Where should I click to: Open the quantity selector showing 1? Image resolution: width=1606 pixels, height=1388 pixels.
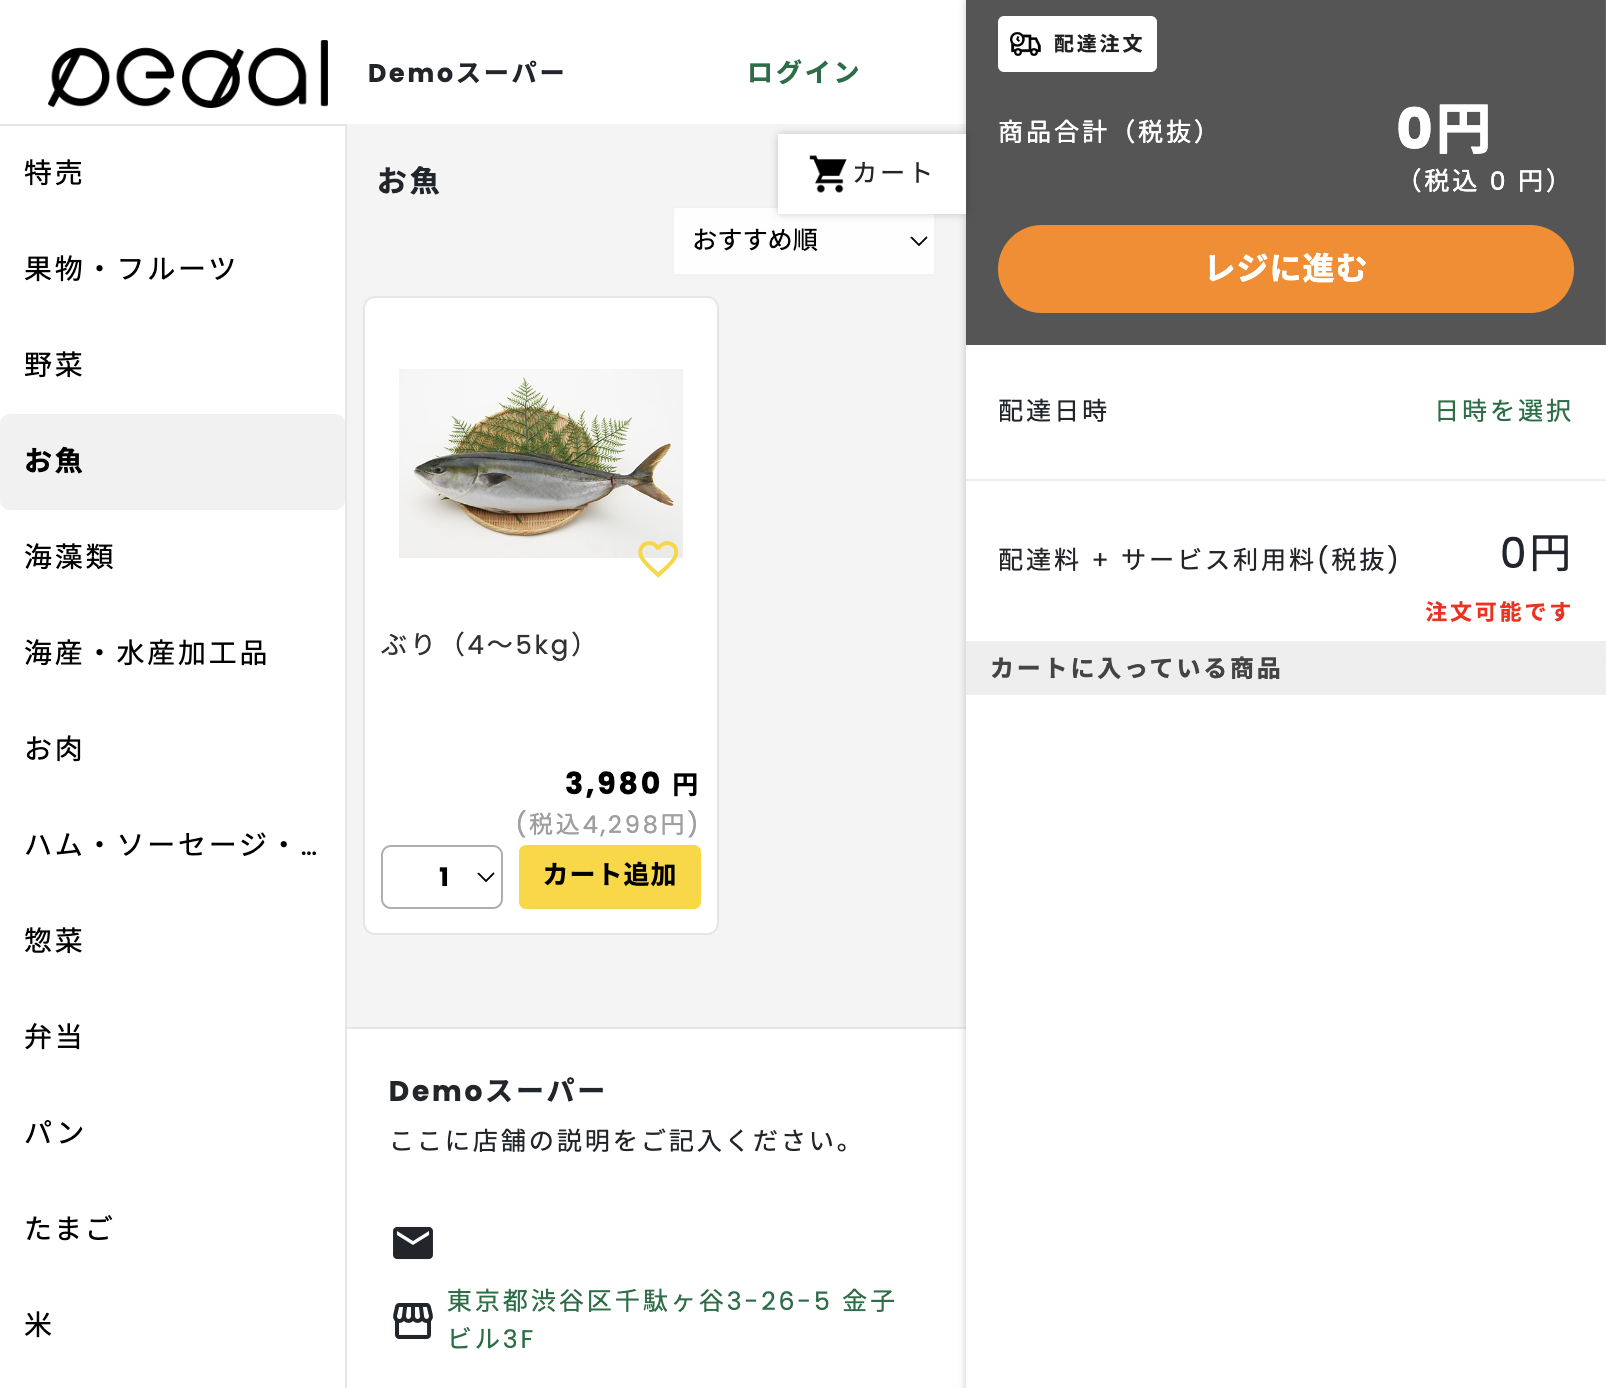[441, 877]
